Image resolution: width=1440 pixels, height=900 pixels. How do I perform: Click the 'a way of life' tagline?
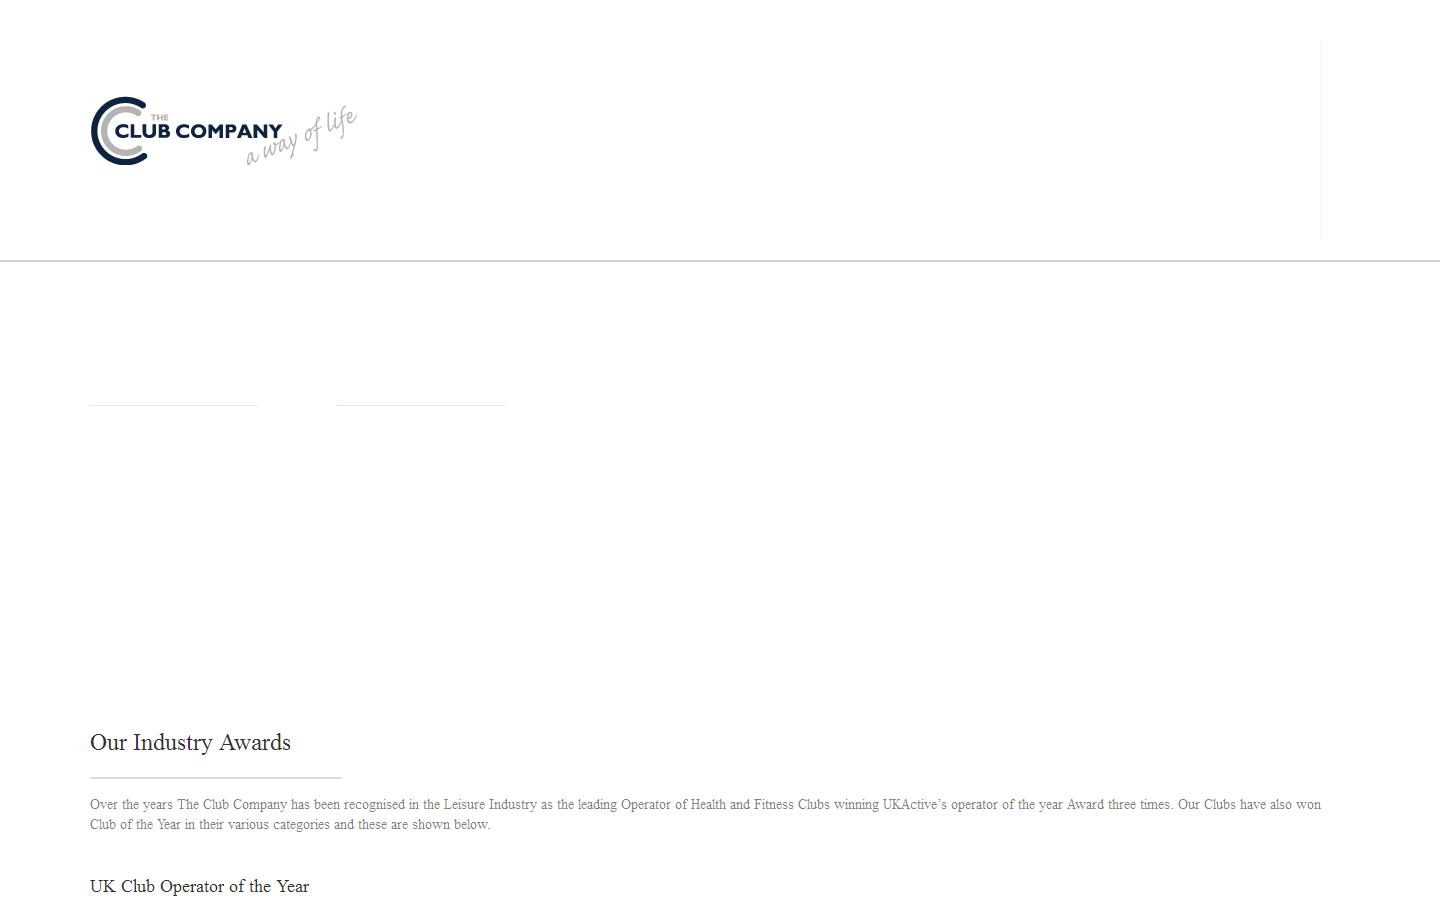(x=301, y=137)
